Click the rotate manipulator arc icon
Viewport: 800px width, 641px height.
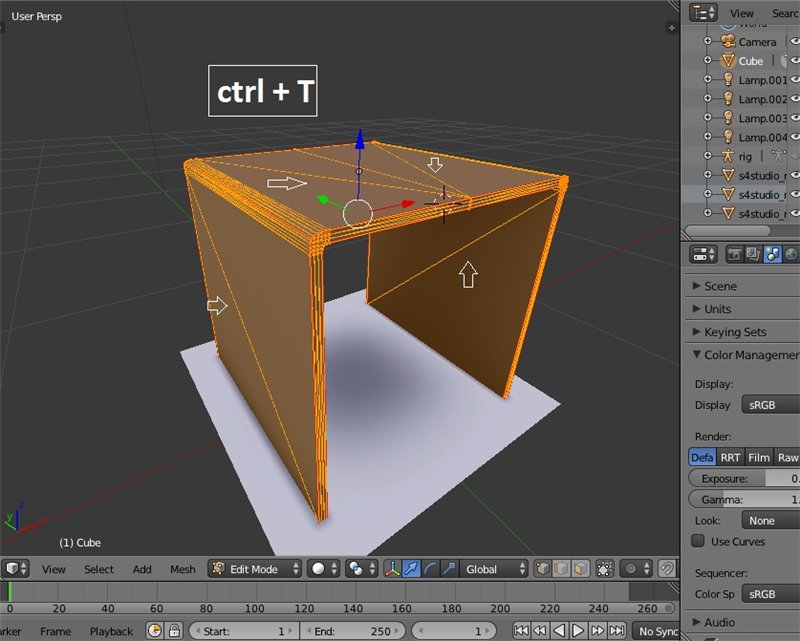point(430,569)
